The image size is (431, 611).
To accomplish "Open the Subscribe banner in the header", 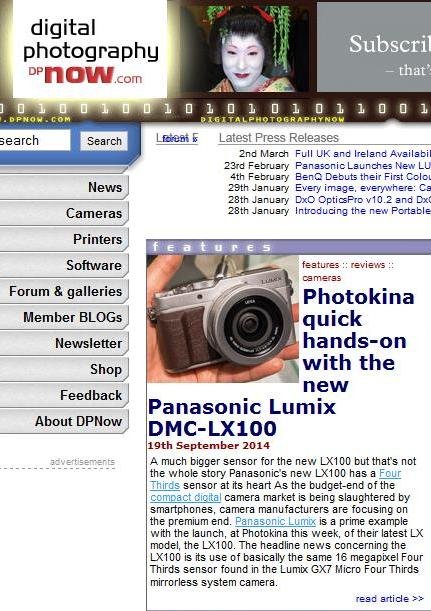I will [374, 47].
